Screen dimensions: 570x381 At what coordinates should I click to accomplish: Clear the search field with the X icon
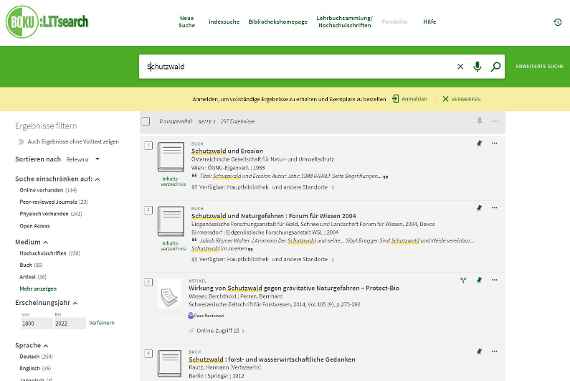pos(460,67)
